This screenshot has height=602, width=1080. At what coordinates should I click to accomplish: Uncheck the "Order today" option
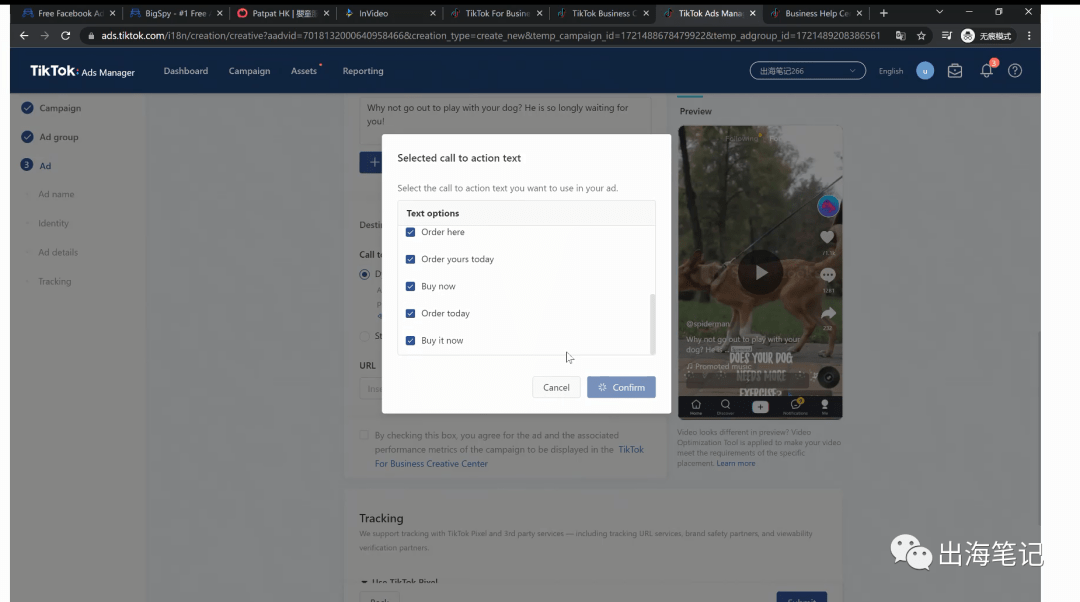(x=411, y=313)
